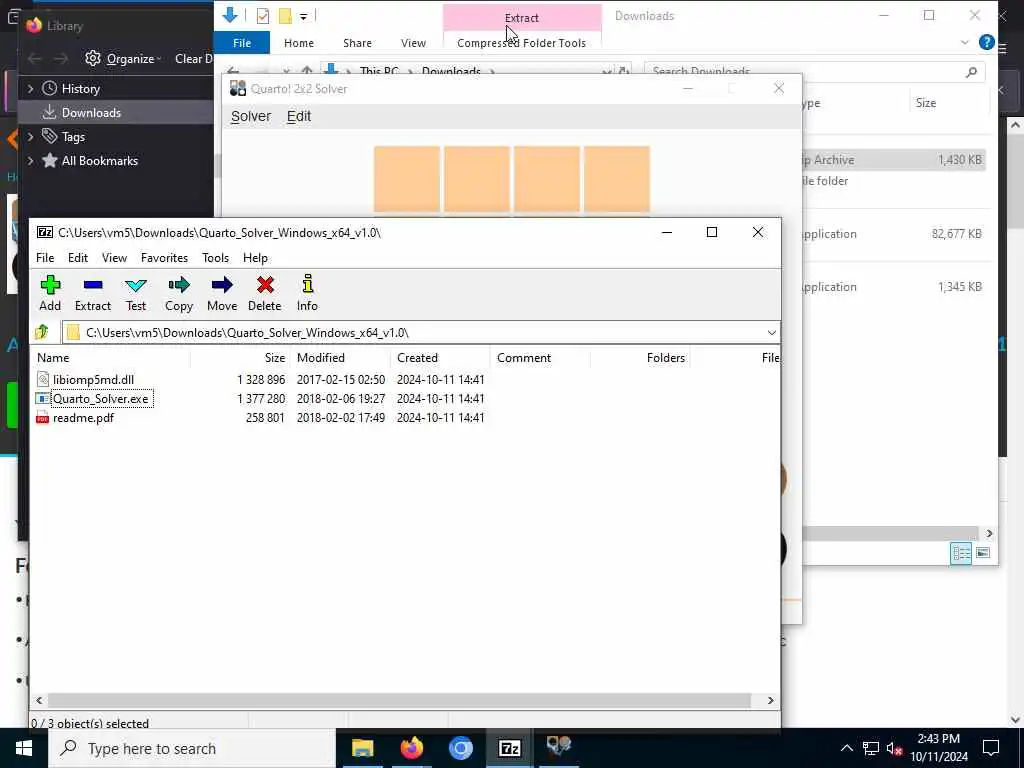Switch to 7-Zip in the taskbar
The height and width of the screenshot is (768, 1024).
[509, 748]
